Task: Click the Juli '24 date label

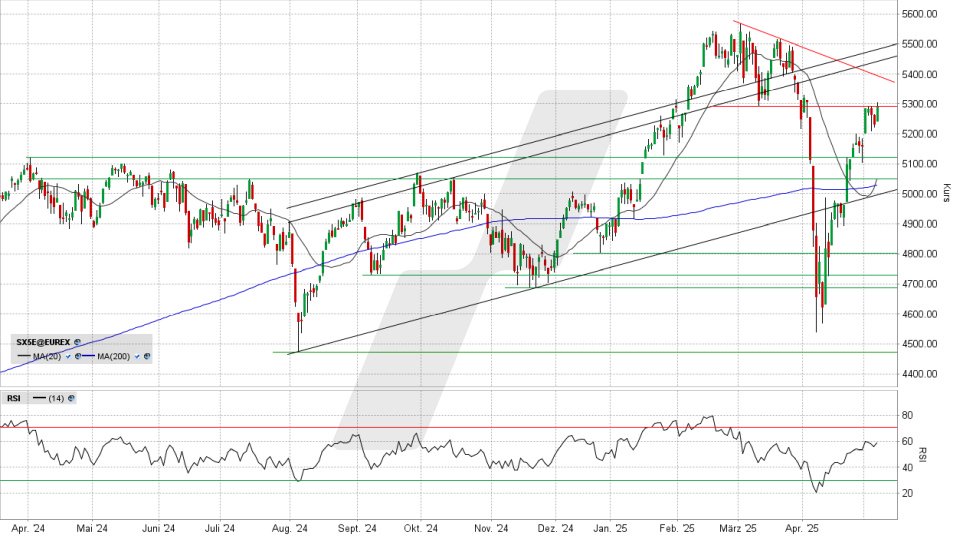Action: point(220,528)
